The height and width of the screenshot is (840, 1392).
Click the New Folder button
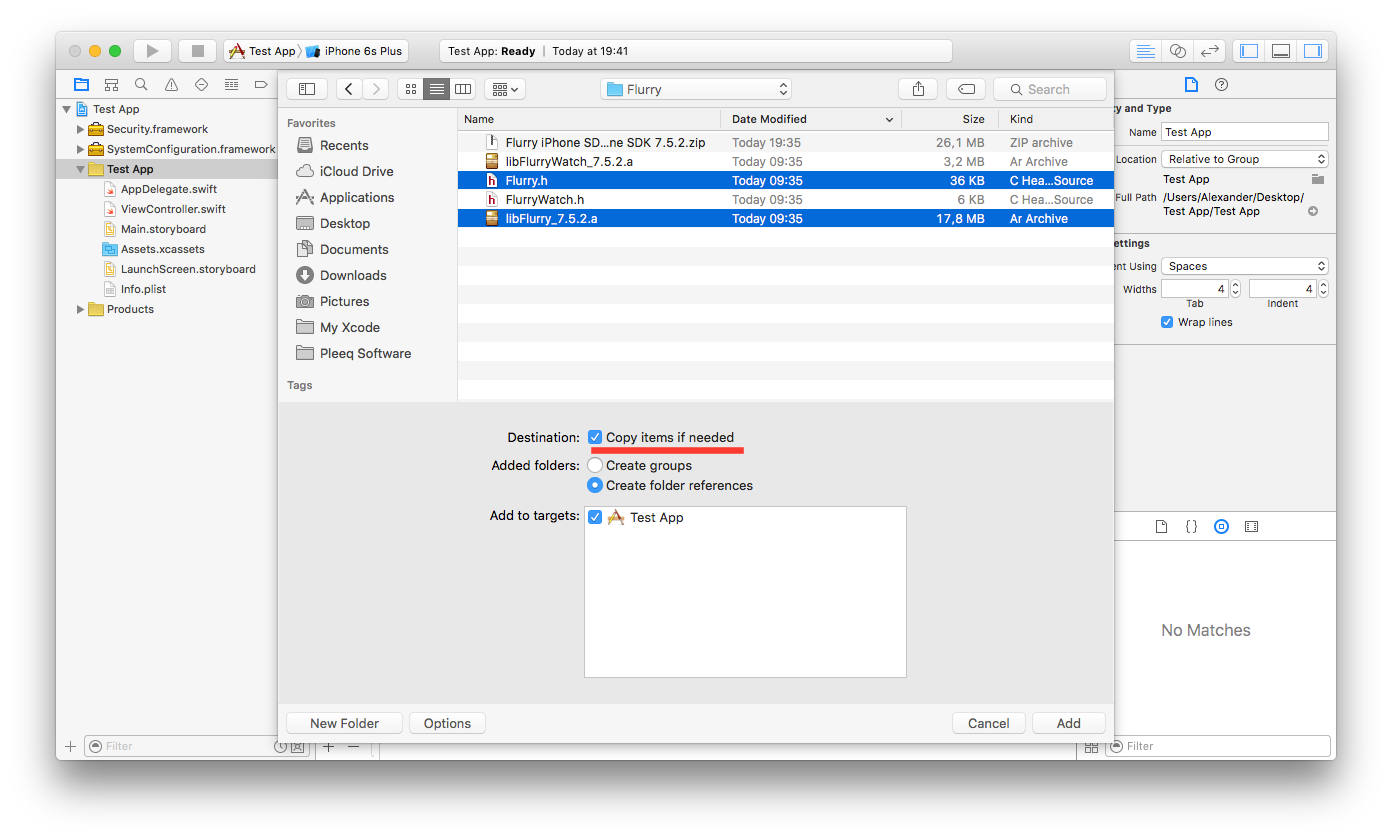(x=344, y=723)
